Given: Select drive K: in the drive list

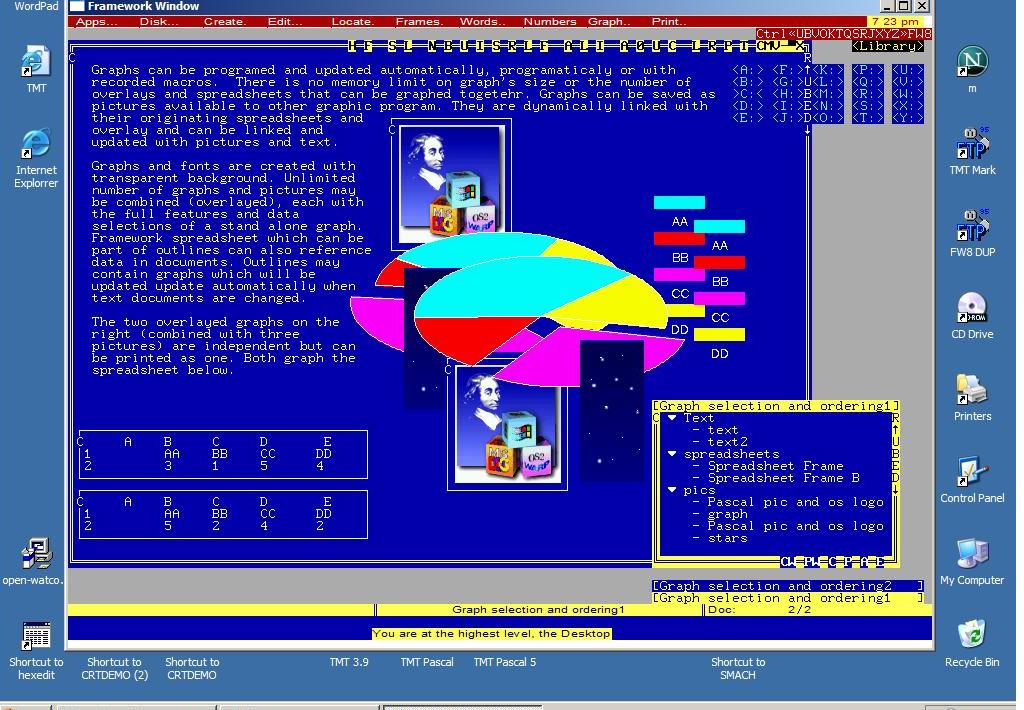Looking at the screenshot, I should [x=828, y=70].
